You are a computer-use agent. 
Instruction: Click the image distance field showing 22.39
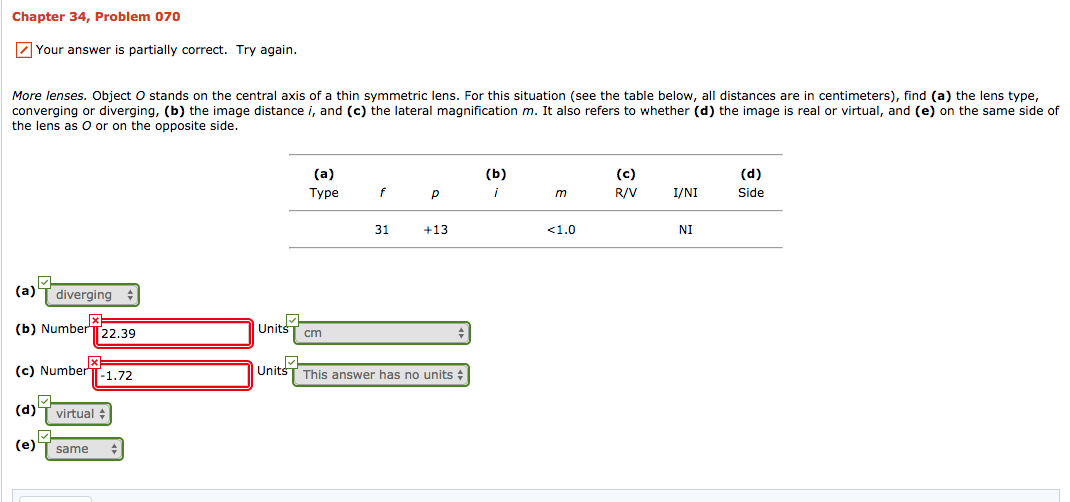click(173, 334)
